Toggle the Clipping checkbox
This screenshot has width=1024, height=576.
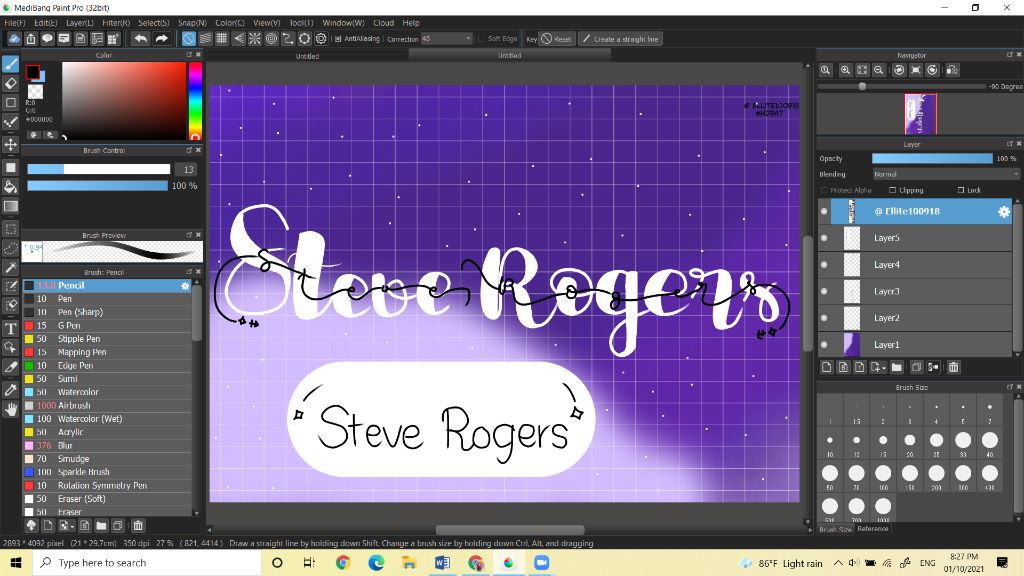(893, 190)
